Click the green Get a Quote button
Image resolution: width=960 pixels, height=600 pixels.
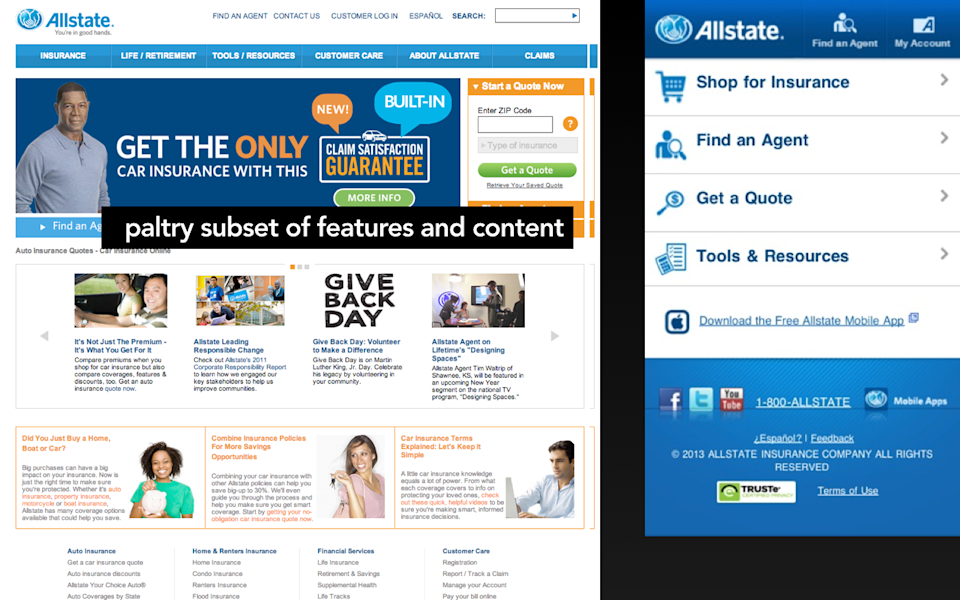pos(527,170)
